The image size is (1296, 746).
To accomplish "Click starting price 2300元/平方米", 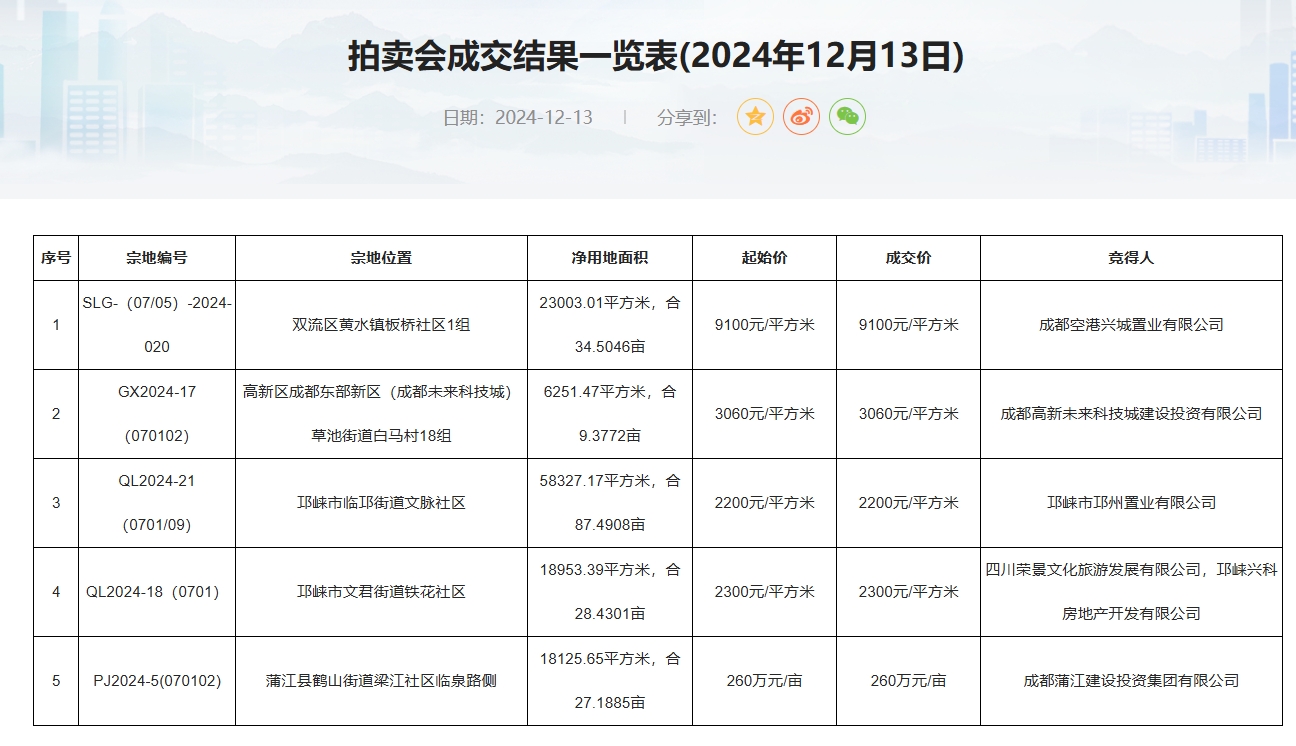I will [x=764, y=592].
